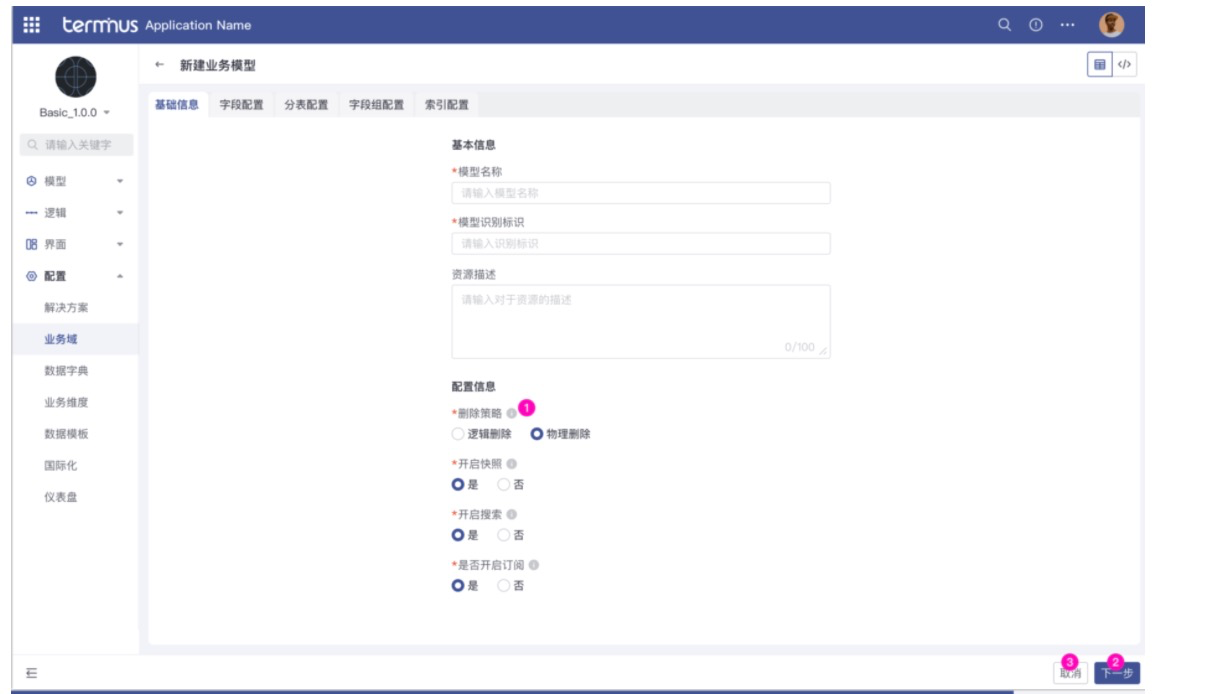Click the search magnifier icon in header
The width and height of the screenshot is (1216, 694).
[1004, 25]
